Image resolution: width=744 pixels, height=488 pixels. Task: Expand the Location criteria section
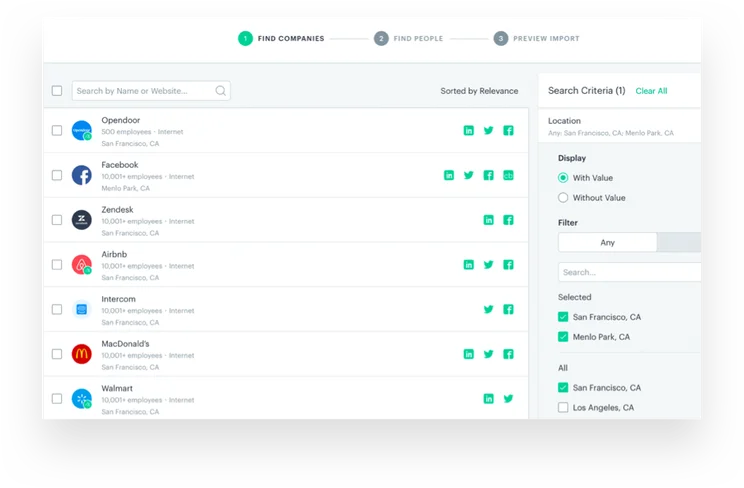(620, 126)
